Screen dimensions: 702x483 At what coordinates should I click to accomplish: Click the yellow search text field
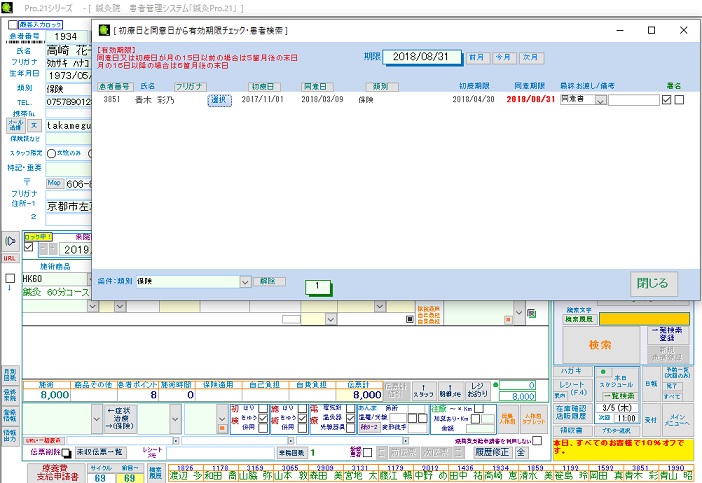point(644,319)
